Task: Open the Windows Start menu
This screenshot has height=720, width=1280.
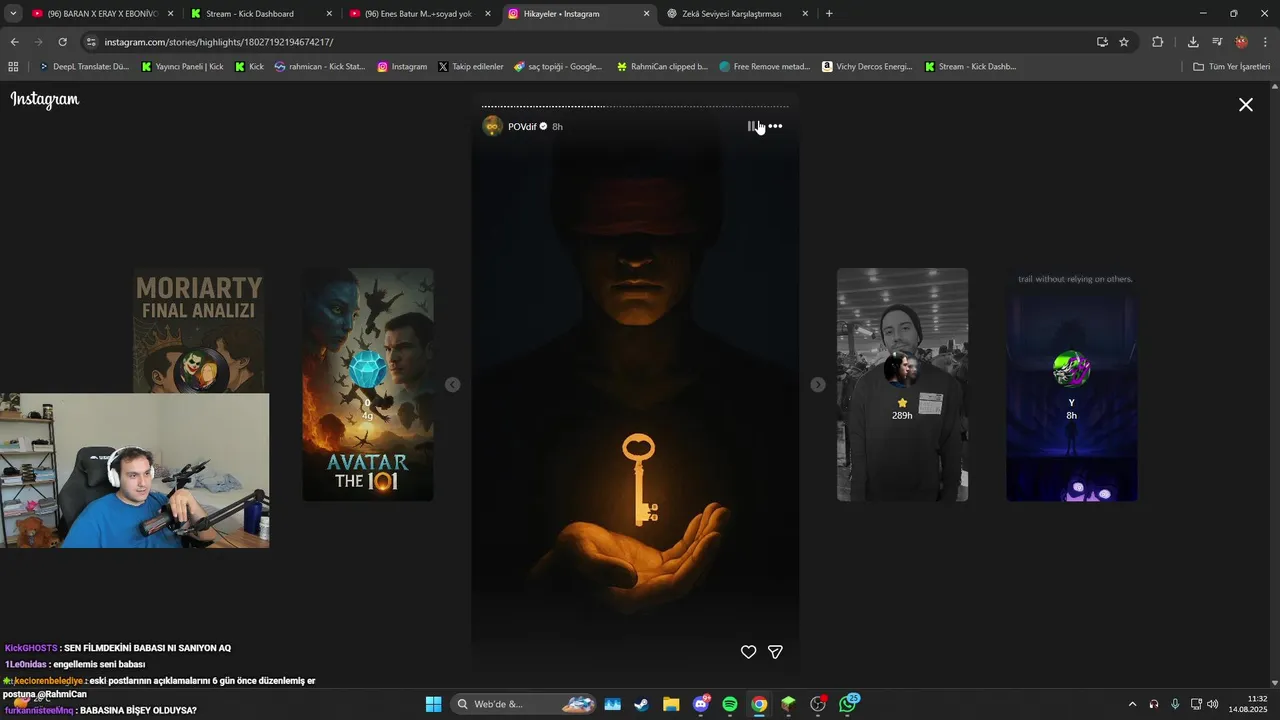Action: [x=433, y=704]
